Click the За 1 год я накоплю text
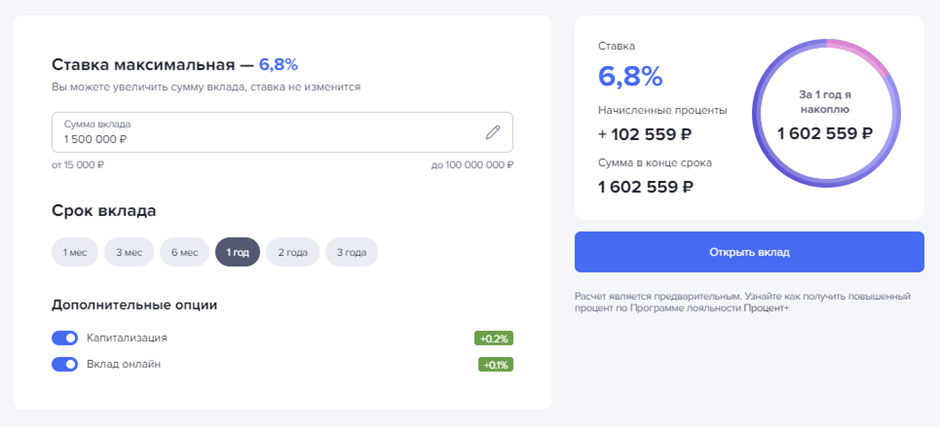The width and height of the screenshot is (940, 427). click(x=825, y=102)
